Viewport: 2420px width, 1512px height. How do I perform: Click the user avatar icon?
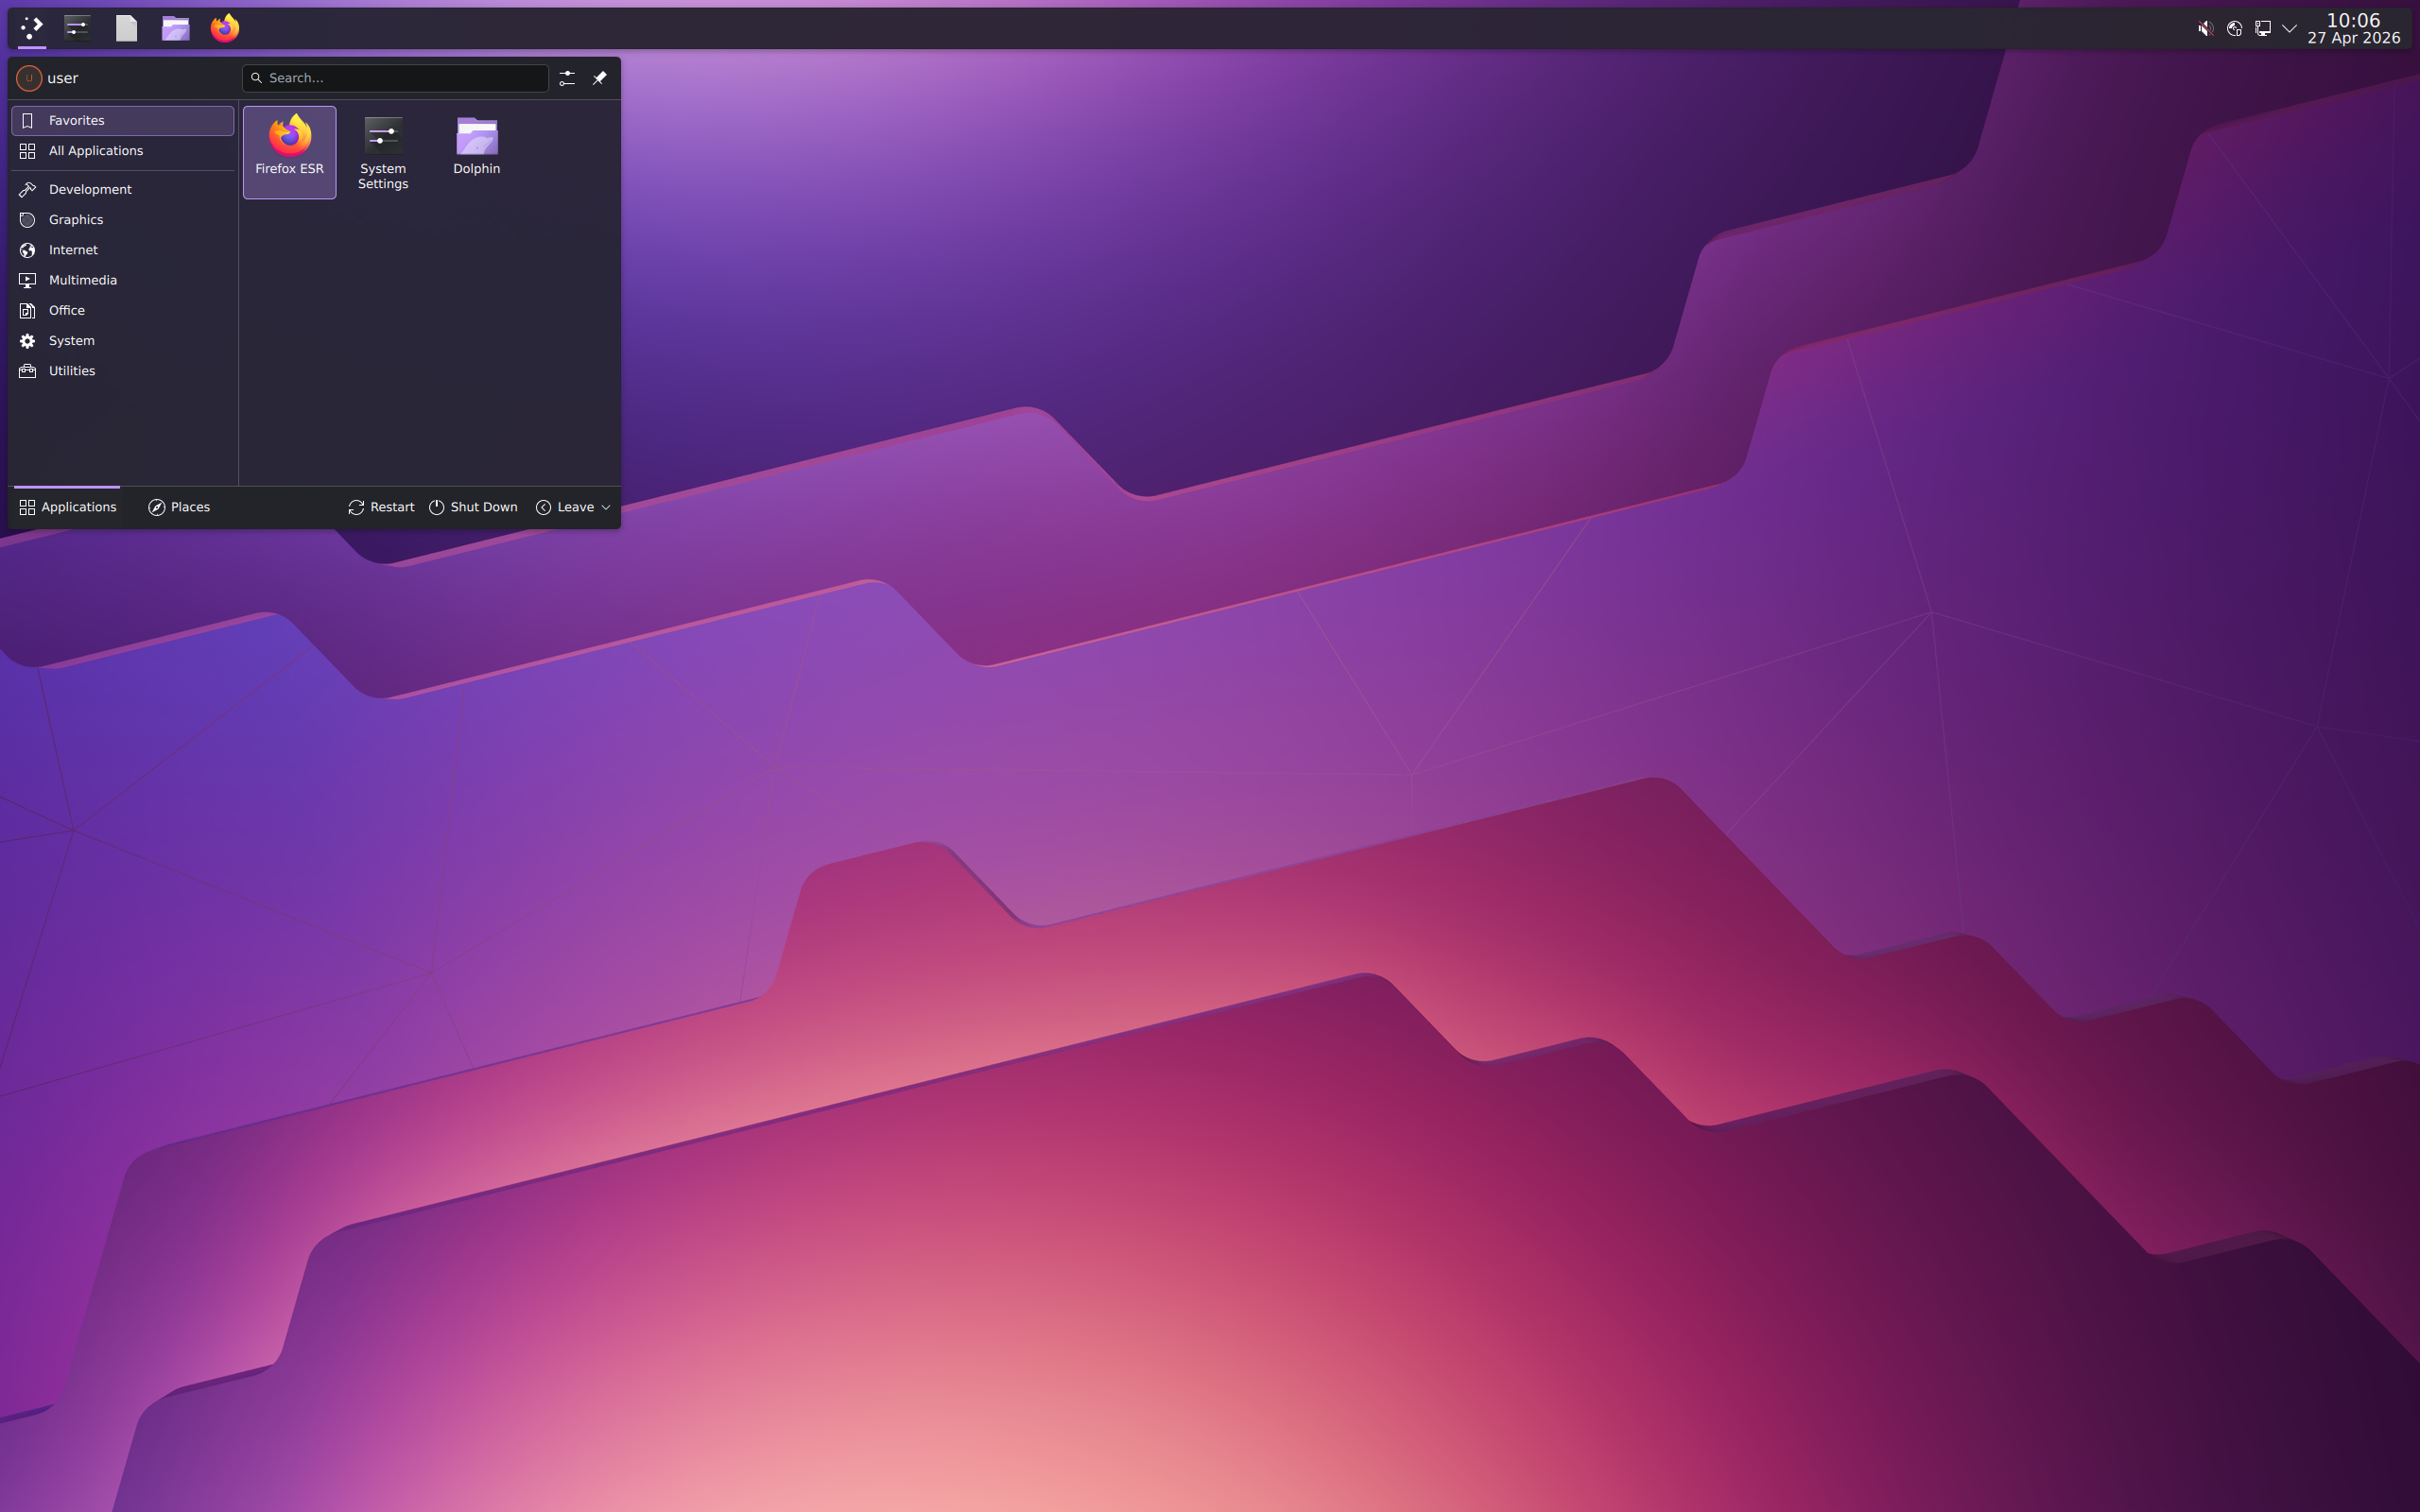click(x=29, y=78)
